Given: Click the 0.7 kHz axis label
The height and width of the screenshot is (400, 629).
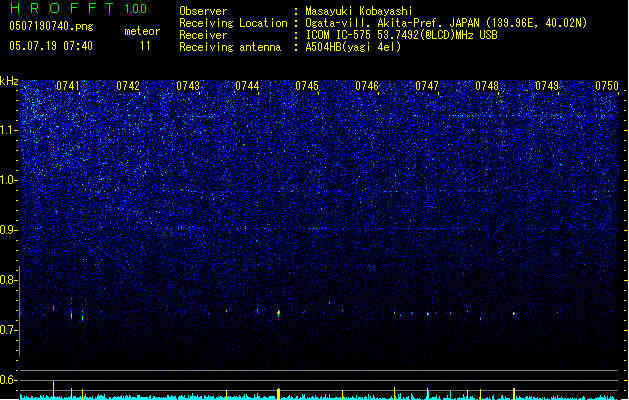Looking at the screenshot, I should click(x=8, y=330).
